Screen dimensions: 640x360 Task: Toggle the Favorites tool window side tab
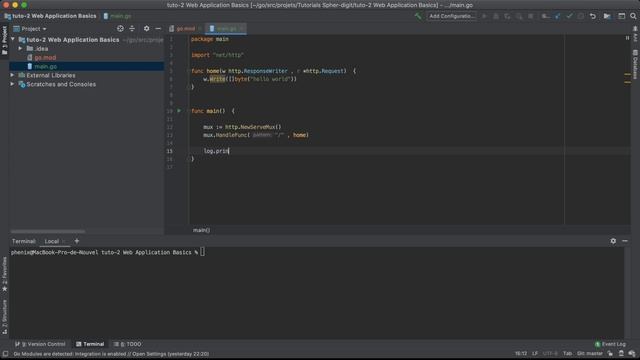click(4, 274)
